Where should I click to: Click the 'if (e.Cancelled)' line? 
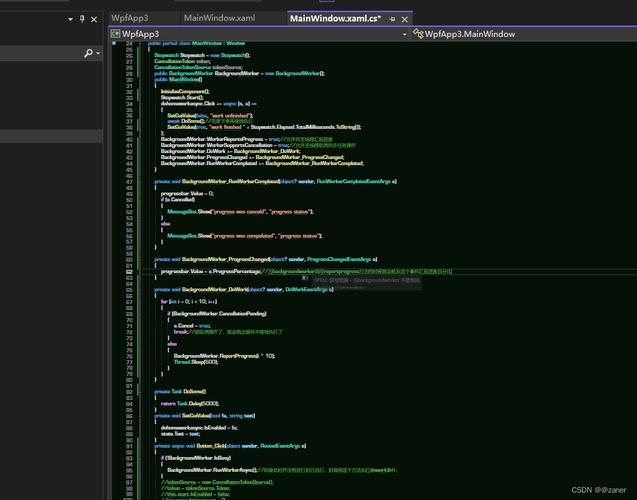178,199
